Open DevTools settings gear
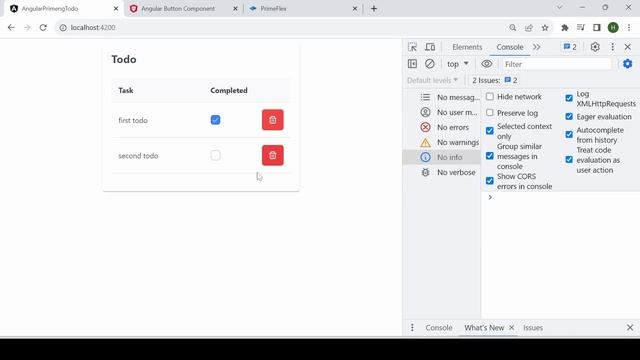 pyautogui.click(x=595, y=47)
